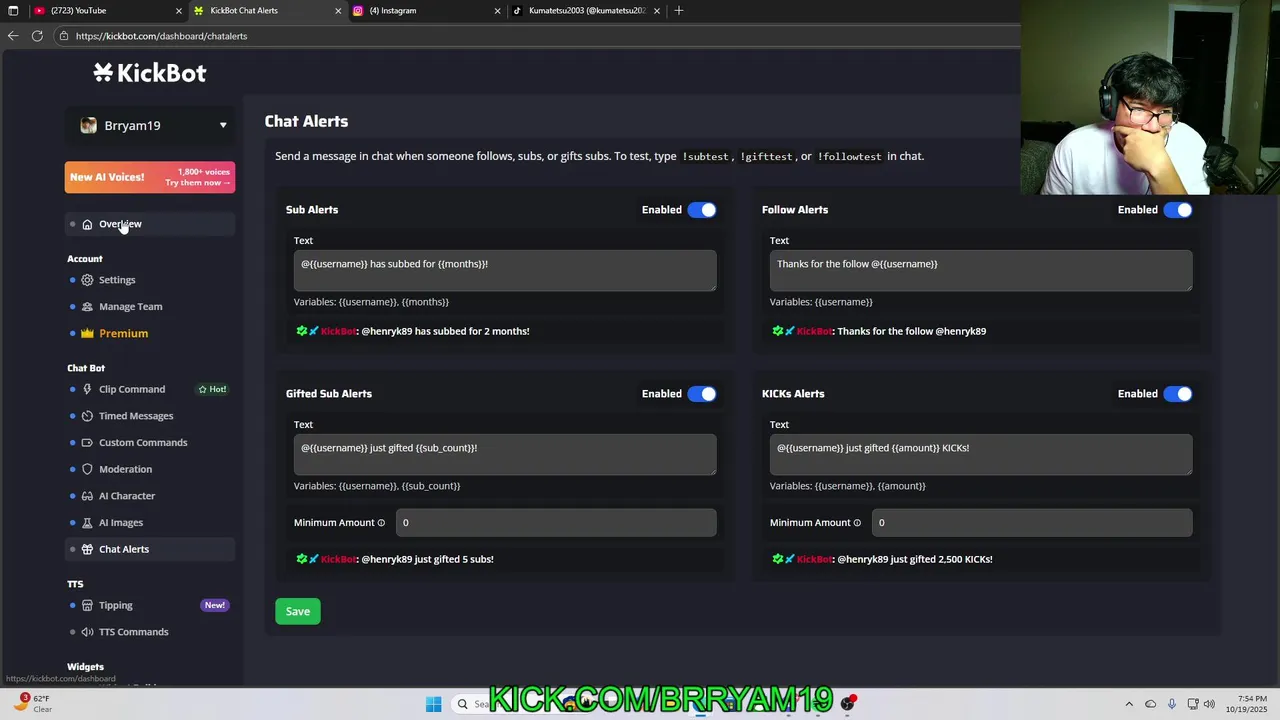Show hidden system tray icons chevron

pyautogui.click(x=1129, y=704)
